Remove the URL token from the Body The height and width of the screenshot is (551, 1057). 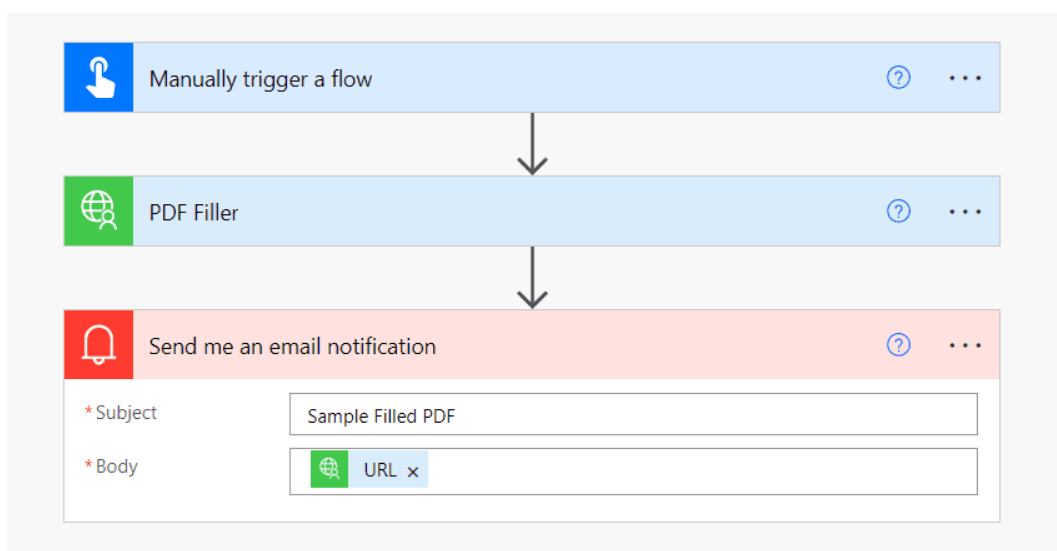(413, 472)
